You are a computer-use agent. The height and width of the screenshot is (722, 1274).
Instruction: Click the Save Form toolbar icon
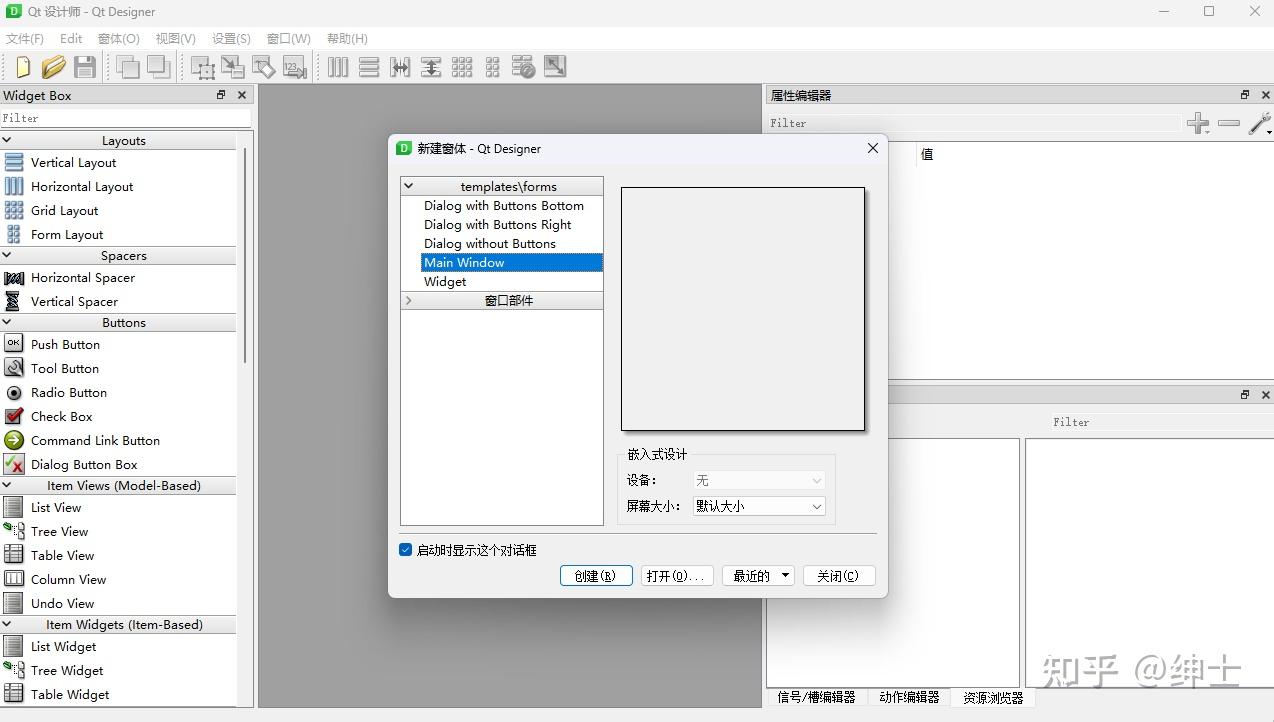[85, 66]
